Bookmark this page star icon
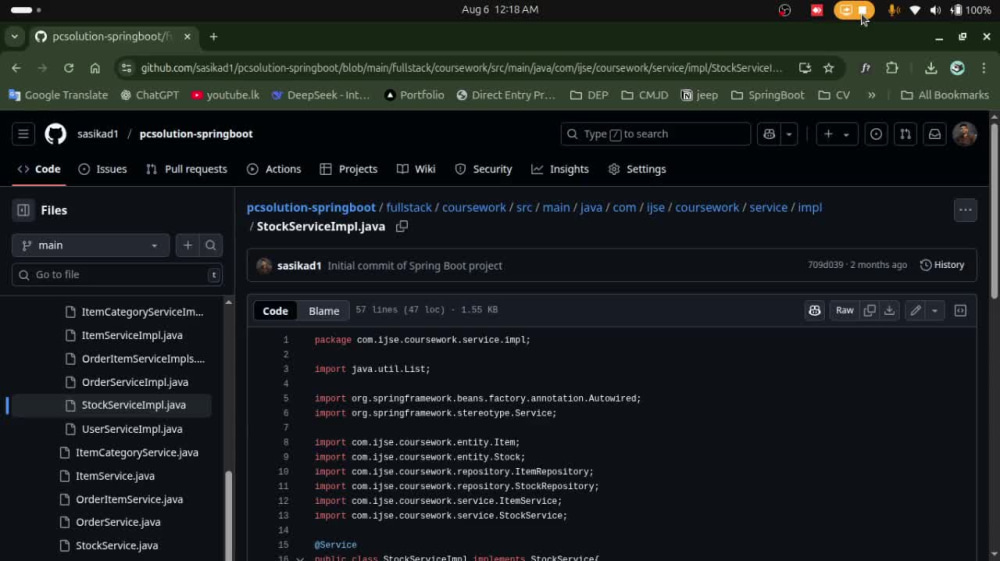The image size is (1000, 561). point(828,68)
